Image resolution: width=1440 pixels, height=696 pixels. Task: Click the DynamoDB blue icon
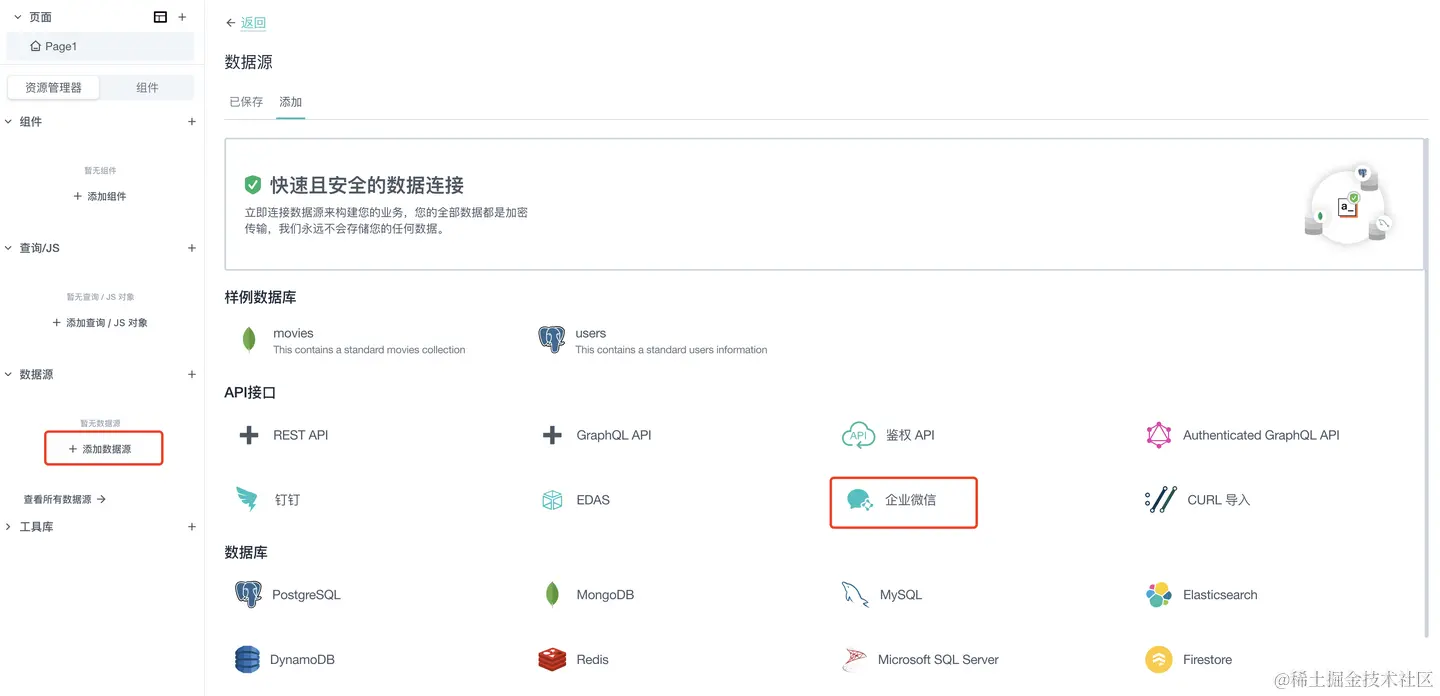tap(247, 659)
